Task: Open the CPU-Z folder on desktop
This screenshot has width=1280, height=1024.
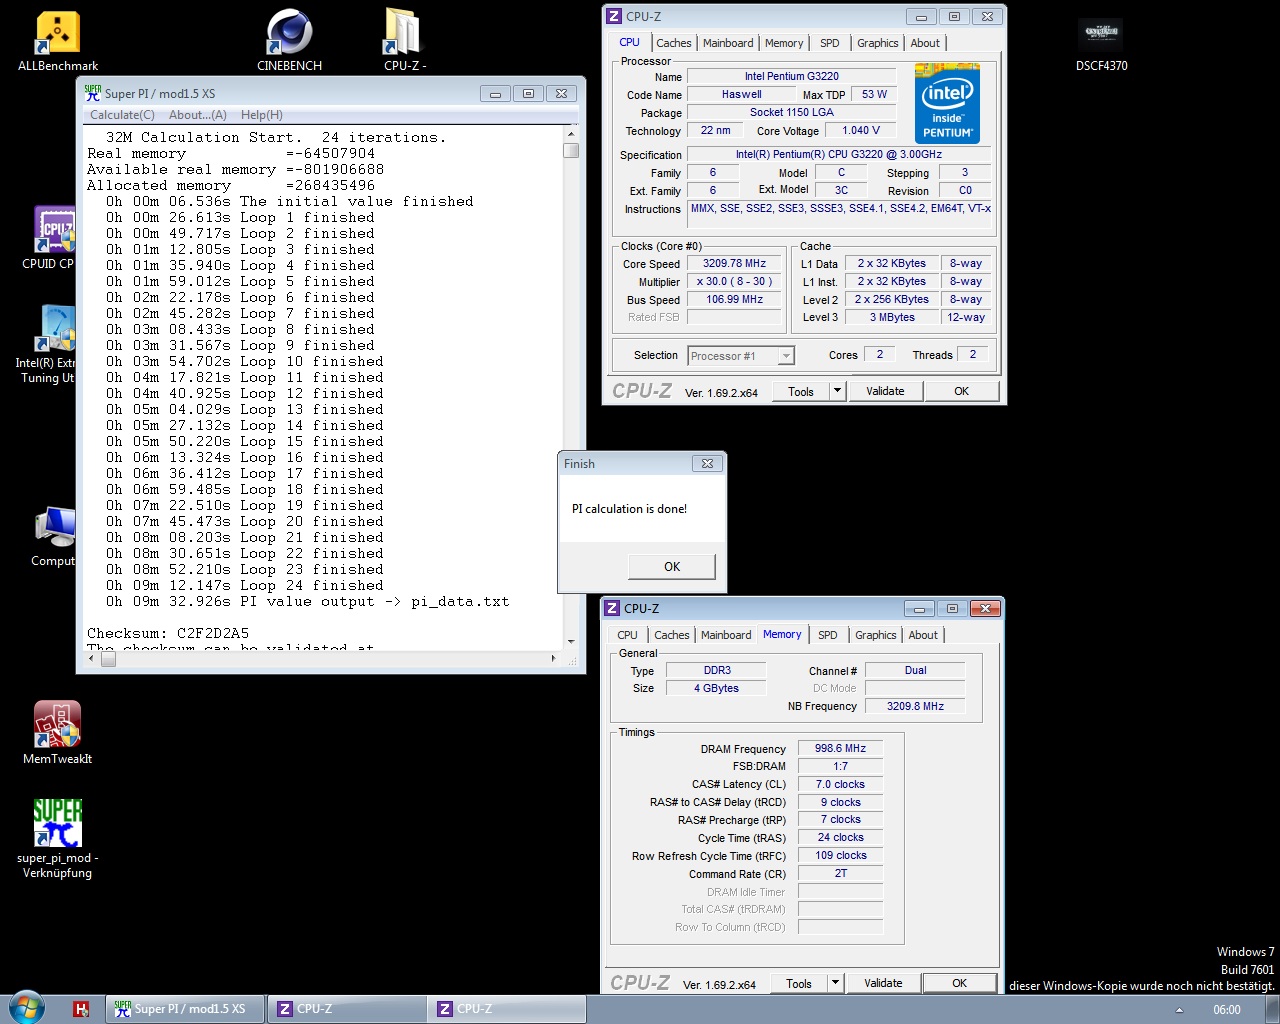Action: [404, 41]
